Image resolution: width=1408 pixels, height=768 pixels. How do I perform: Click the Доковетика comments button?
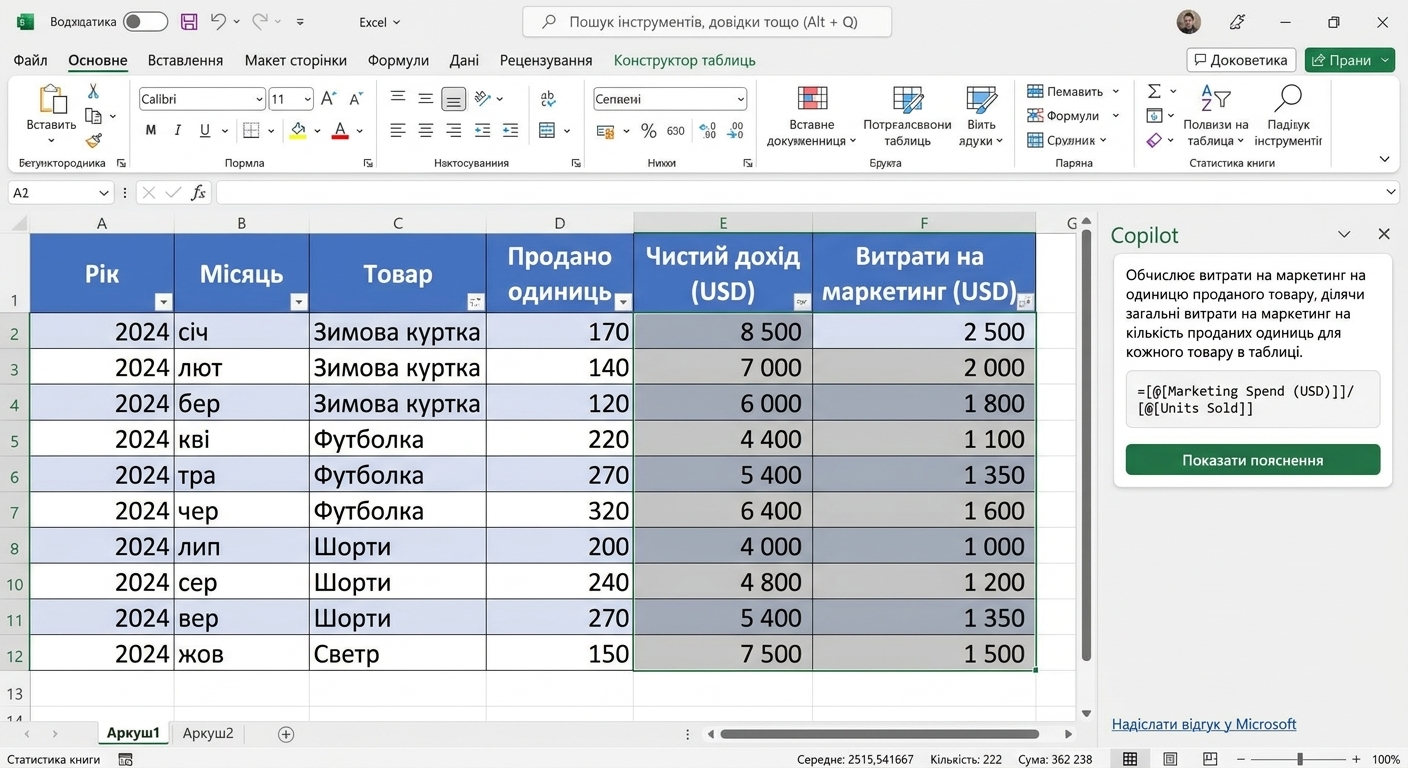point(1241,60)
